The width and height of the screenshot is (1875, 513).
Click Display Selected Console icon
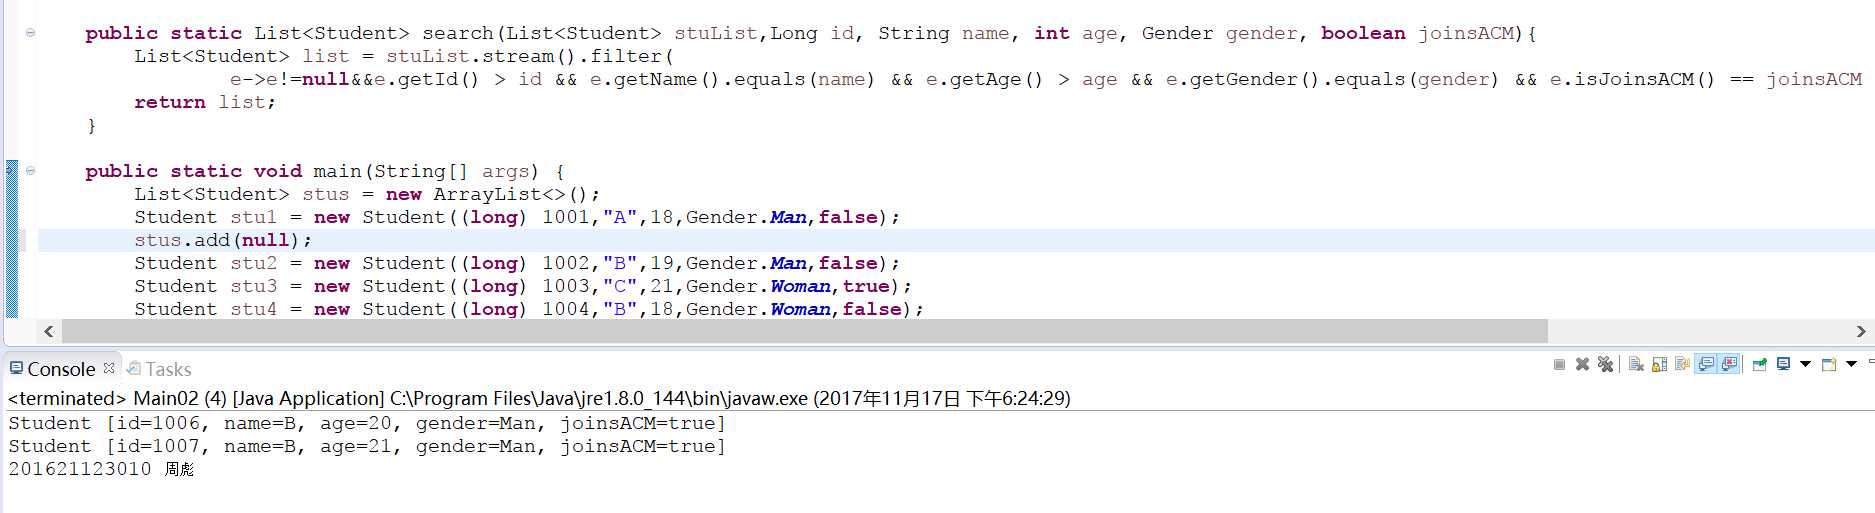1783,364
